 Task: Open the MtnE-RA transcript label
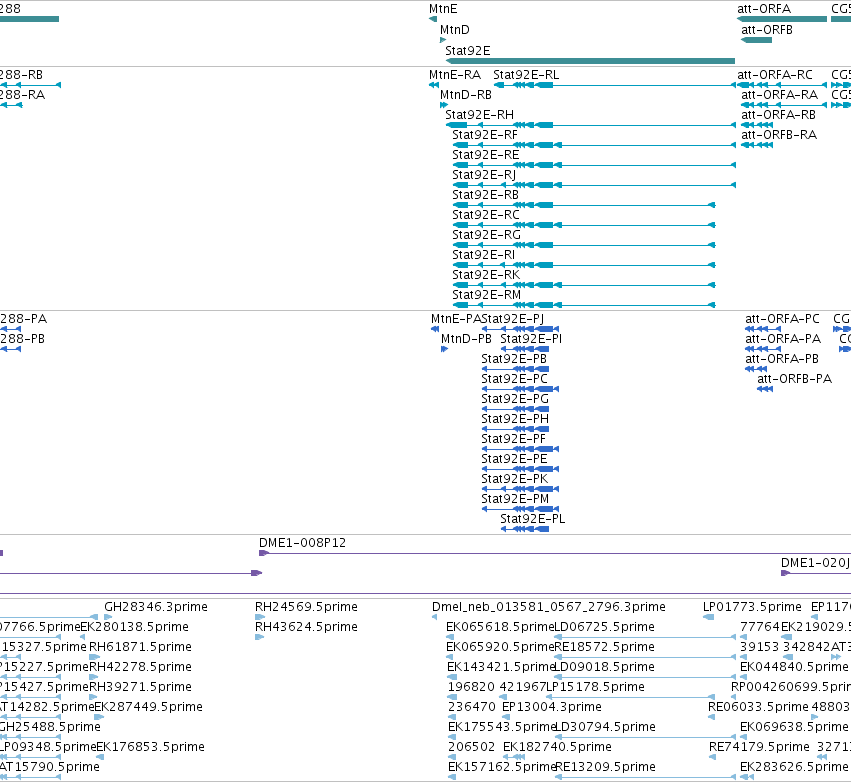(455, 75)
